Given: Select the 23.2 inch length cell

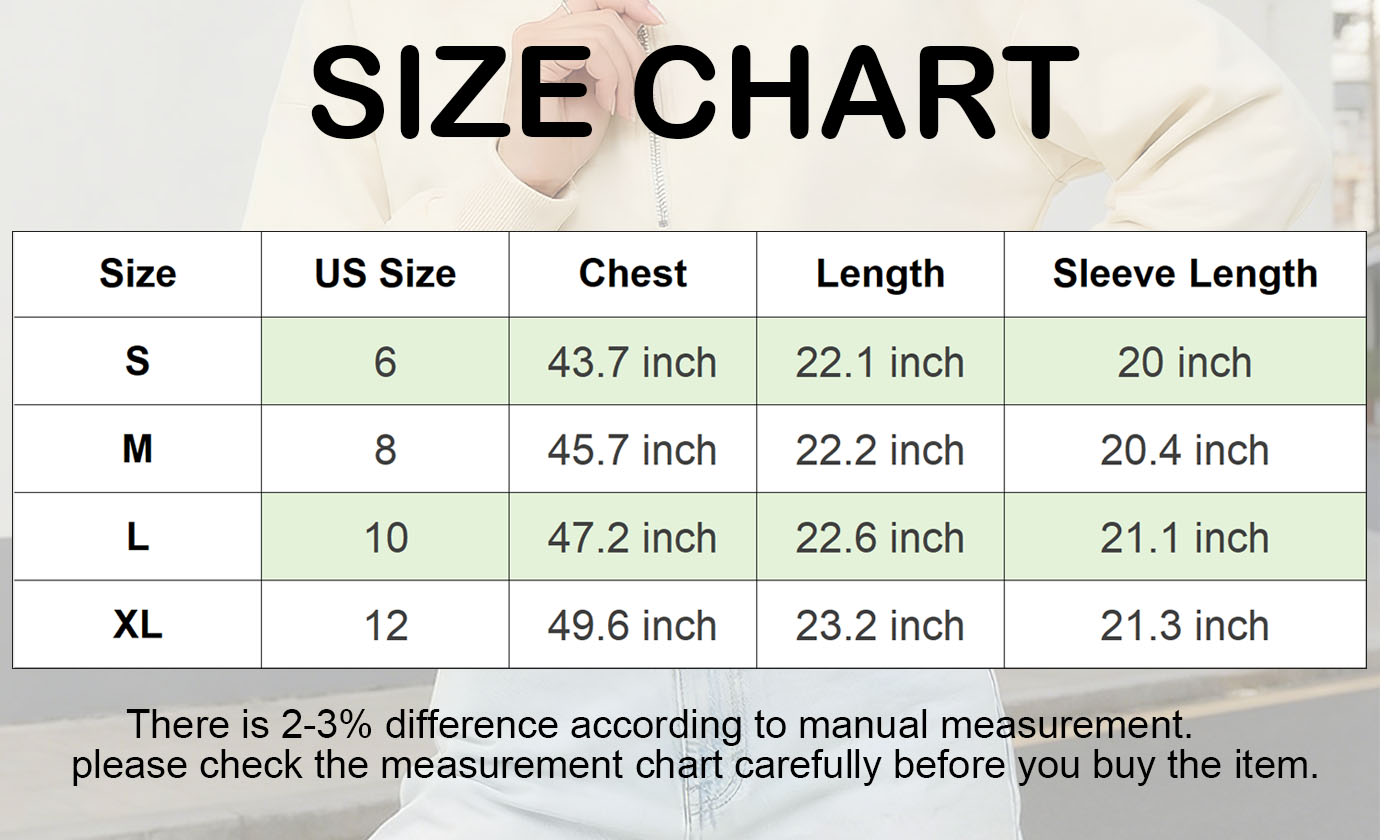Looking at the screenshot, I should click(x=880, y=626).
